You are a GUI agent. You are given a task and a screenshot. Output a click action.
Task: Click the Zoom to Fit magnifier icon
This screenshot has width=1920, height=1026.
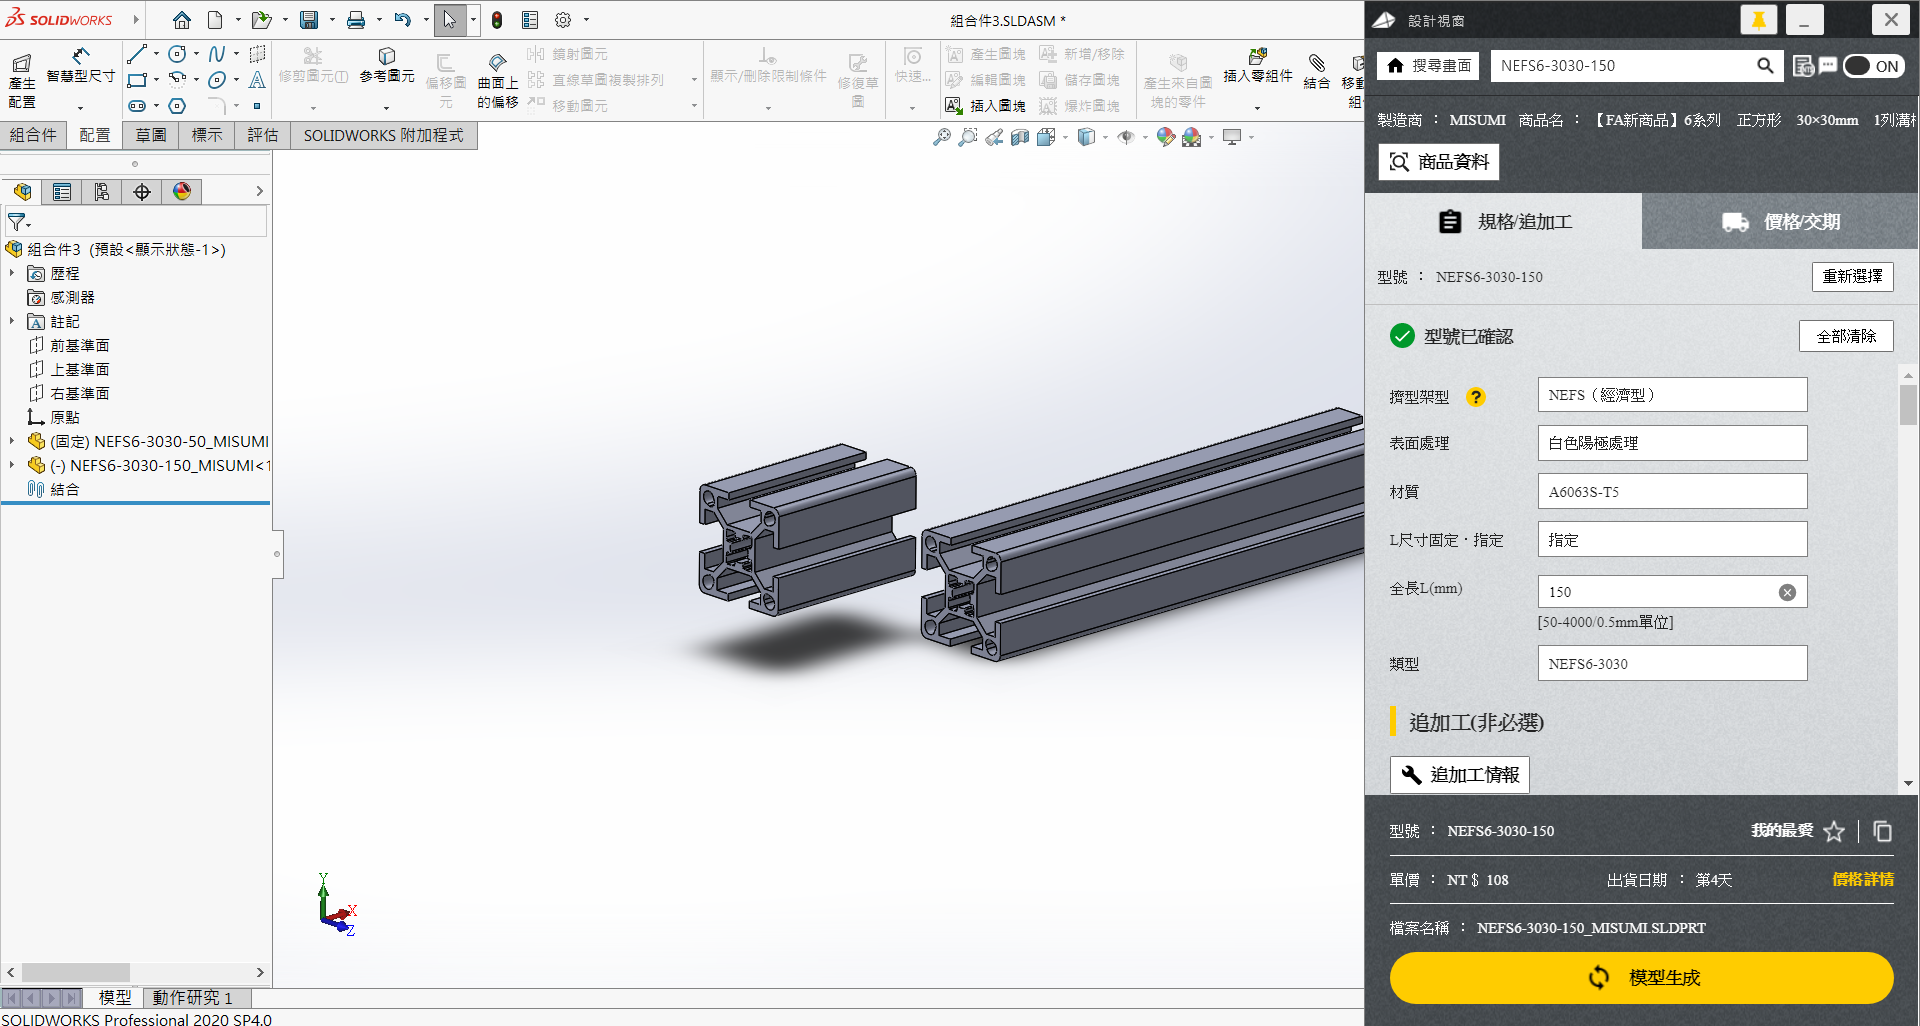(x=941, y=138)
